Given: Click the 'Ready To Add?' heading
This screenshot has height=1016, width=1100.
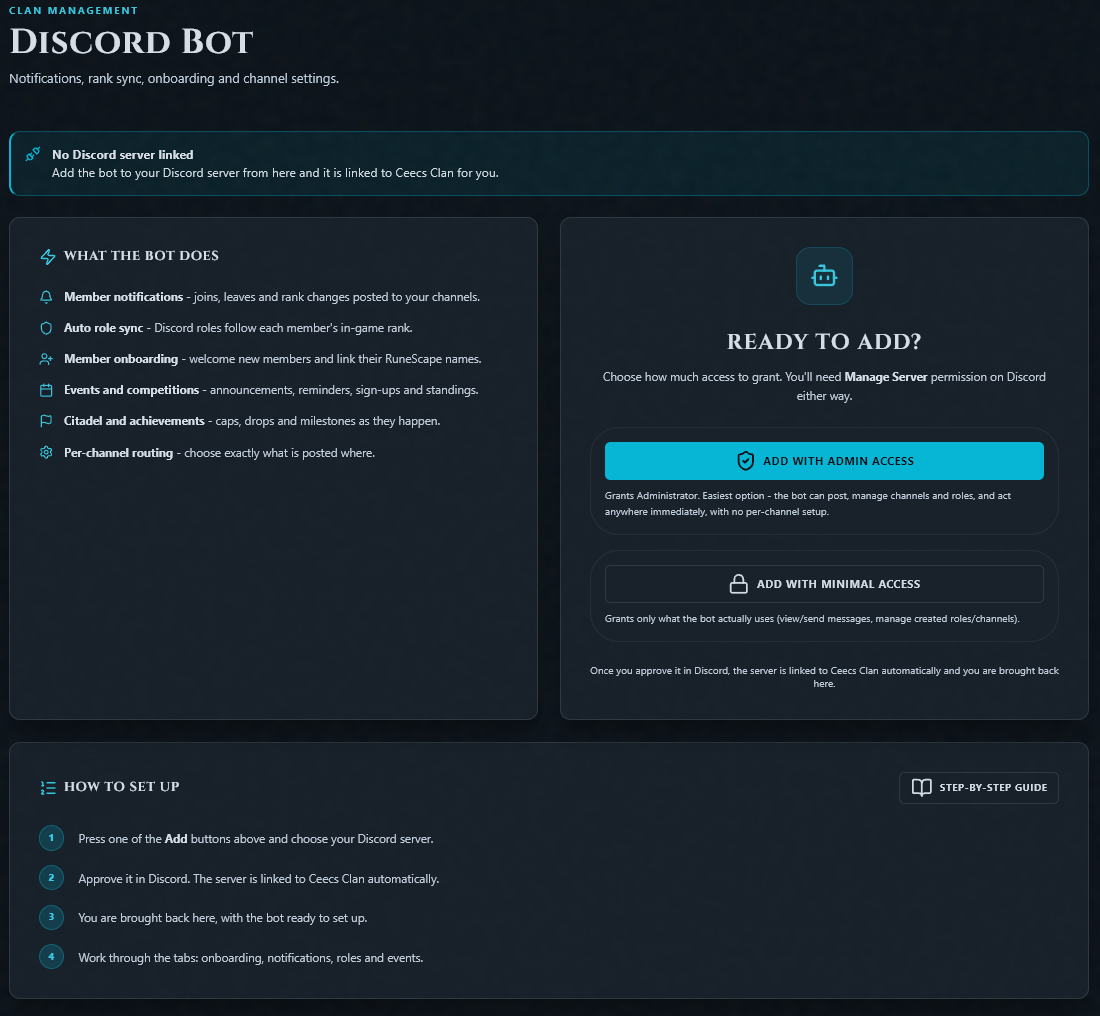Looking at the screenshot, I should [824, 341].
